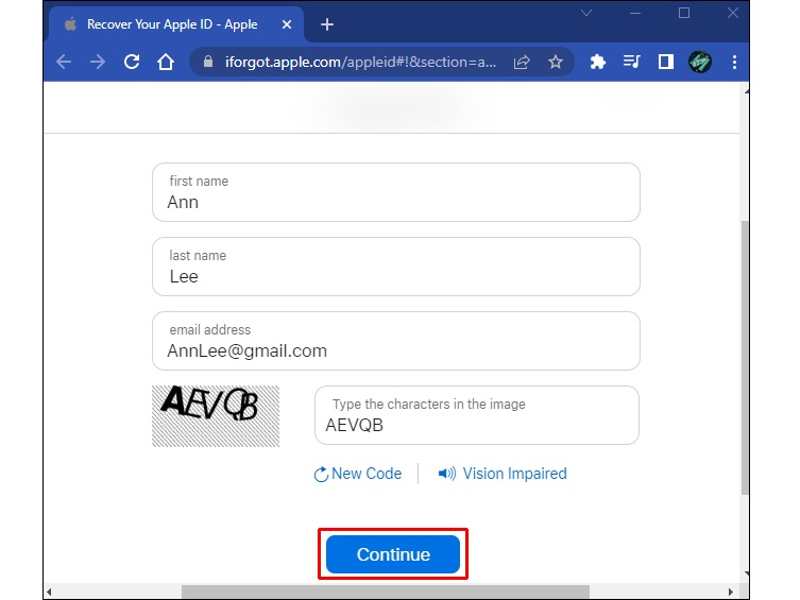
Task: Open a new tab with the plus button
Action: point(327,24)
